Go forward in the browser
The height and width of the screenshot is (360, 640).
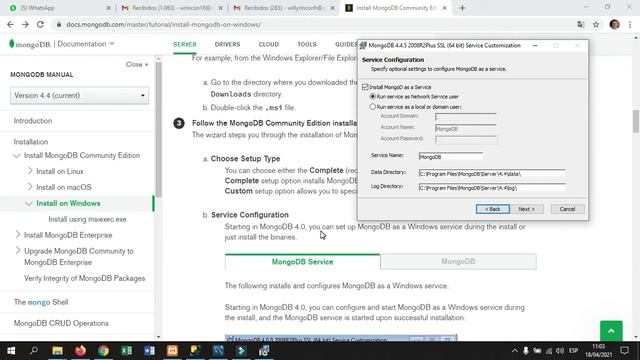click(x=25, y=24)
